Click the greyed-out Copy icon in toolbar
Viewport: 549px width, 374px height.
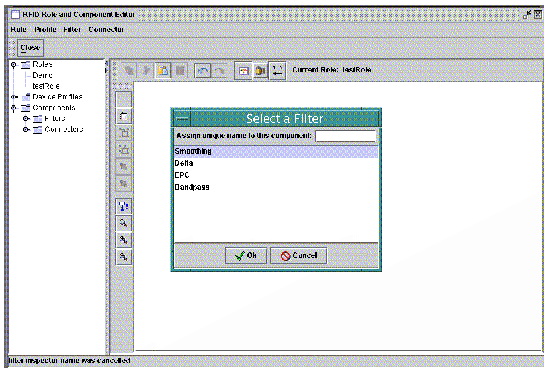(129, 71)
